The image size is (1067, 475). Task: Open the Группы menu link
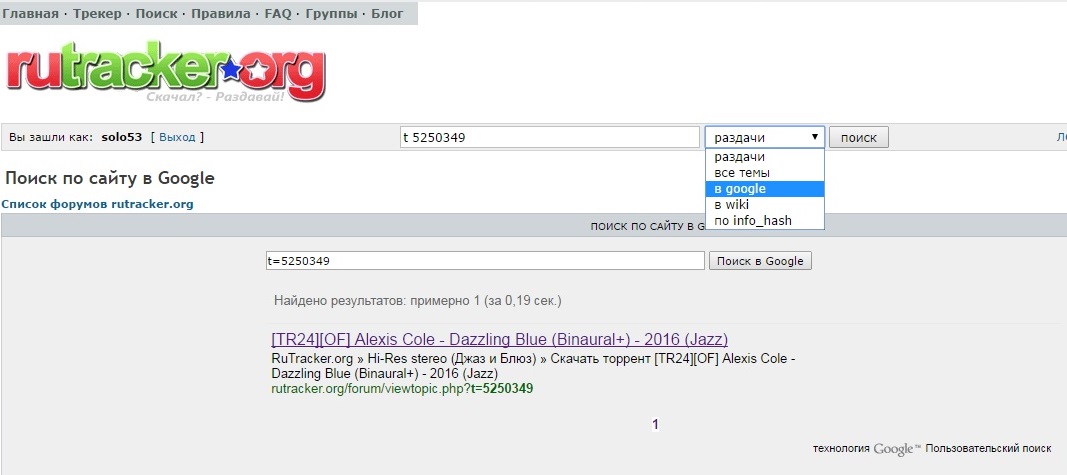pyautogui.click(x=331, y=14)
